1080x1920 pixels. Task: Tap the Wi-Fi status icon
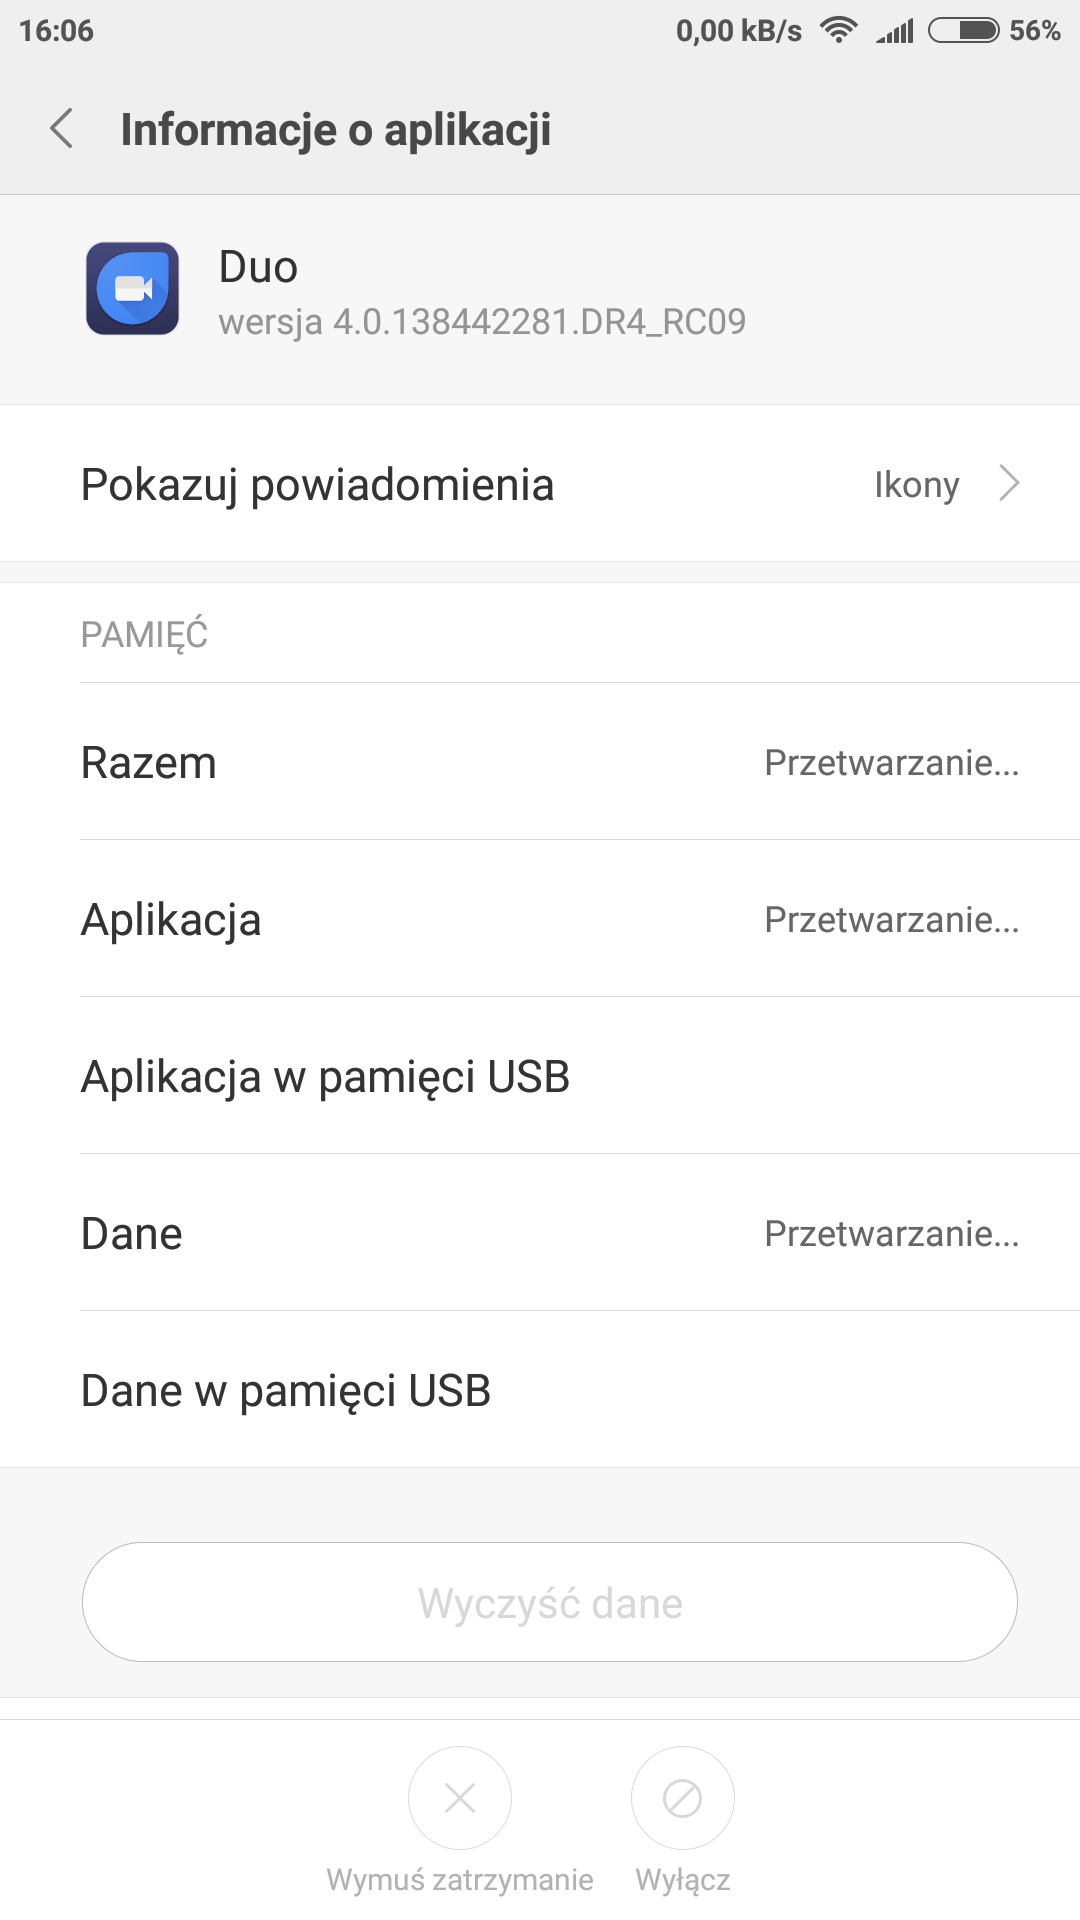click(838, 31)
